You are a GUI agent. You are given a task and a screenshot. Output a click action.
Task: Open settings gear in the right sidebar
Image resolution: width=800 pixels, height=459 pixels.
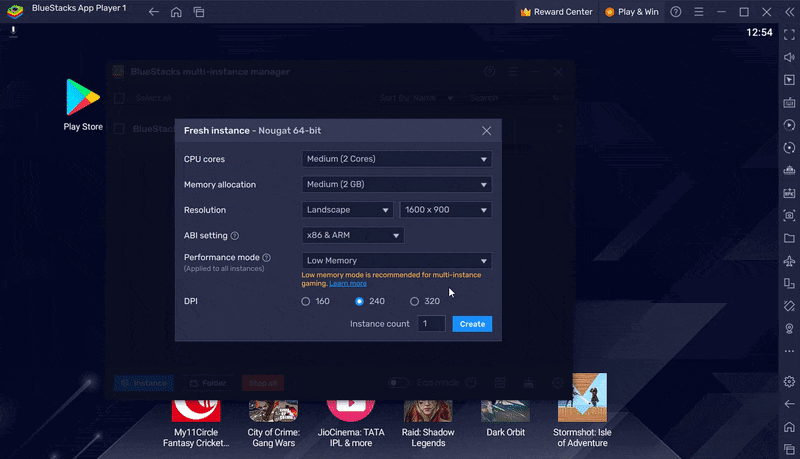coord(789,381)
